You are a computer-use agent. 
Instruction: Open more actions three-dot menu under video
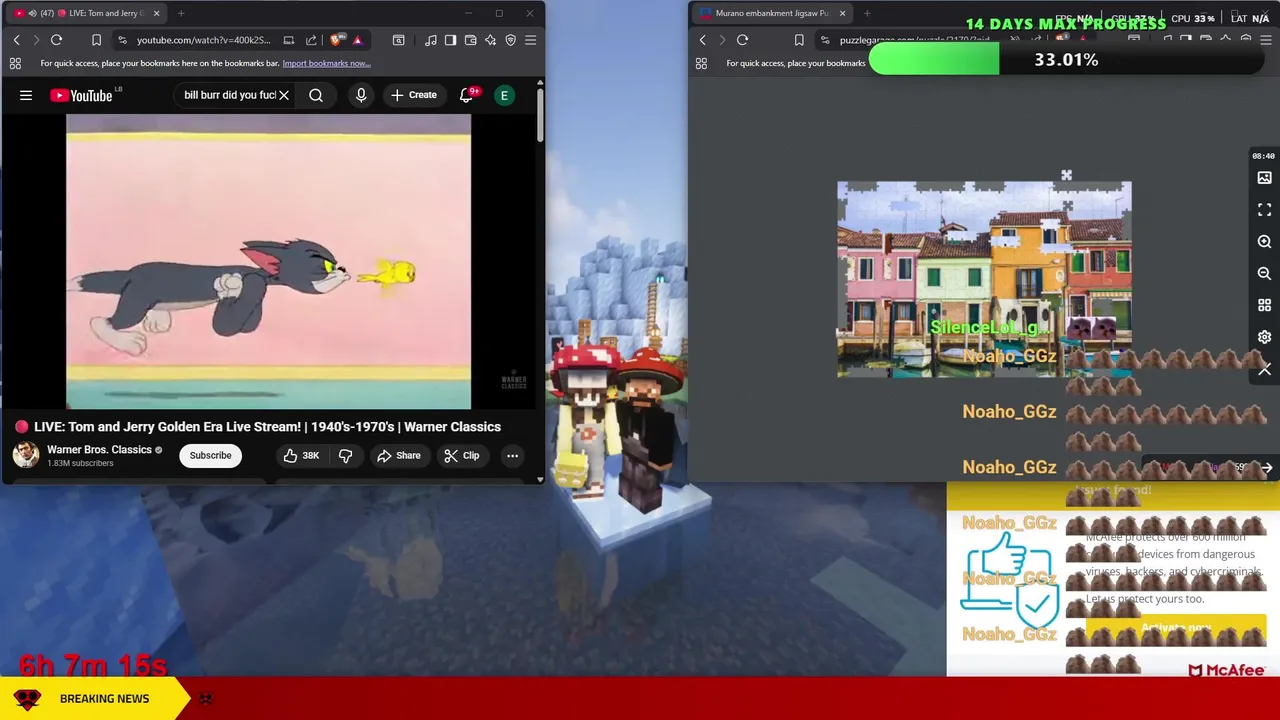point(512,455)
